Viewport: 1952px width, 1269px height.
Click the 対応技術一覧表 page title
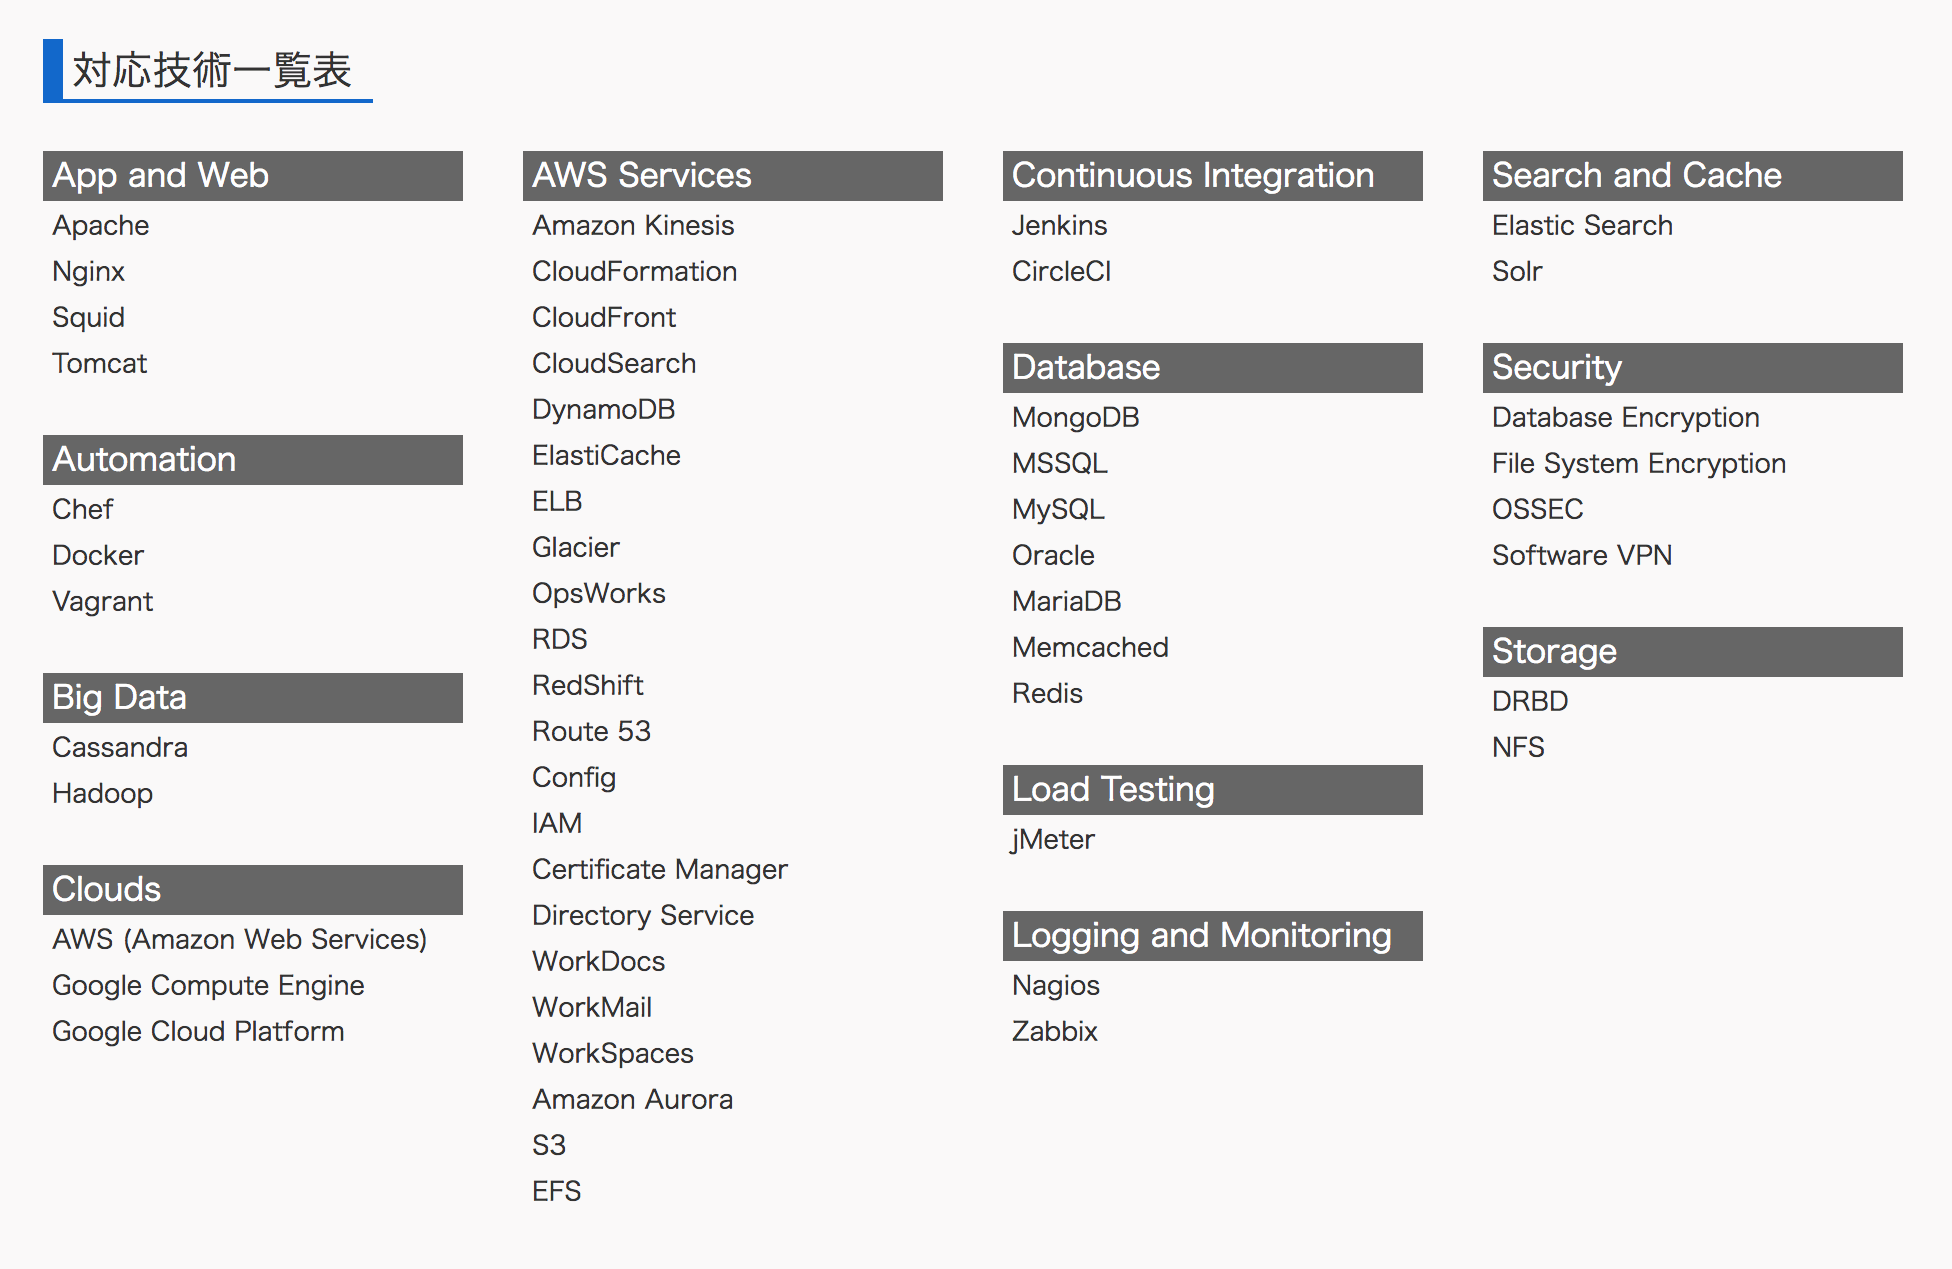coord(212,71)
